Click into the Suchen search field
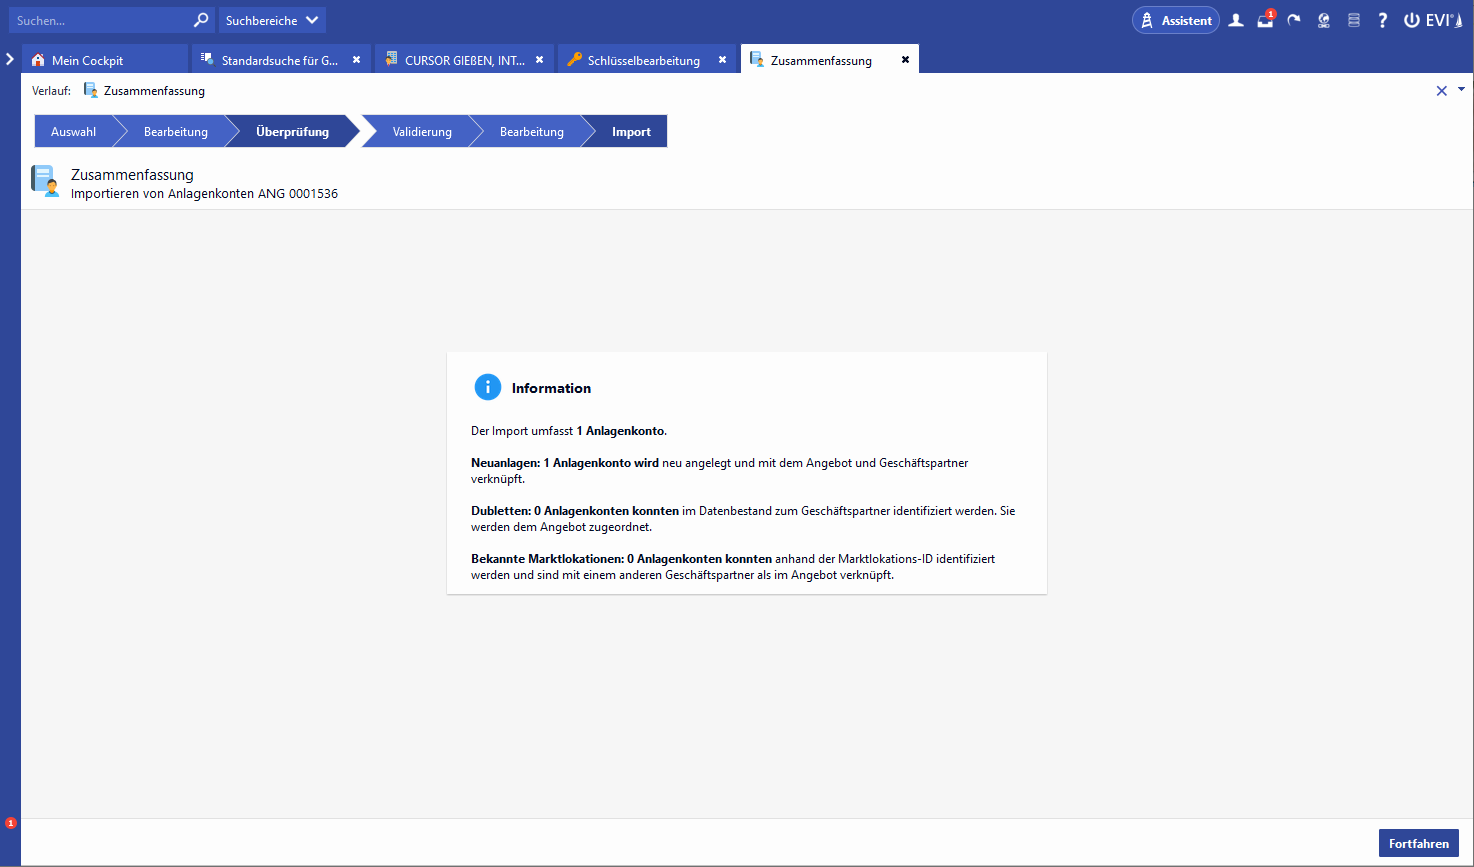The width and height of the screenshot is (1474, 867). point(100,20)
